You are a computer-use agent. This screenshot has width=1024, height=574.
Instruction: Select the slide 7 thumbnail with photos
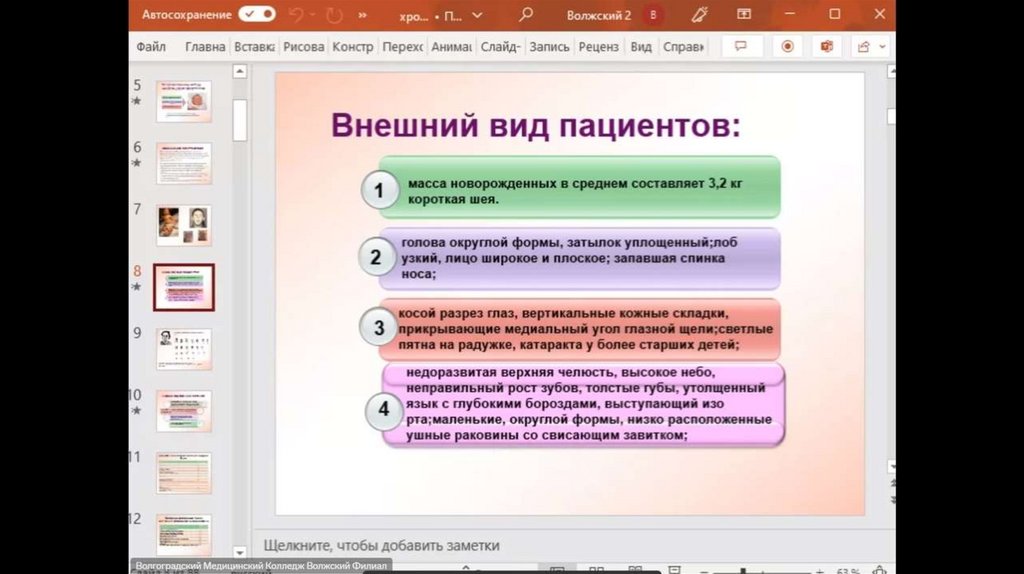(x=184, y=225)
